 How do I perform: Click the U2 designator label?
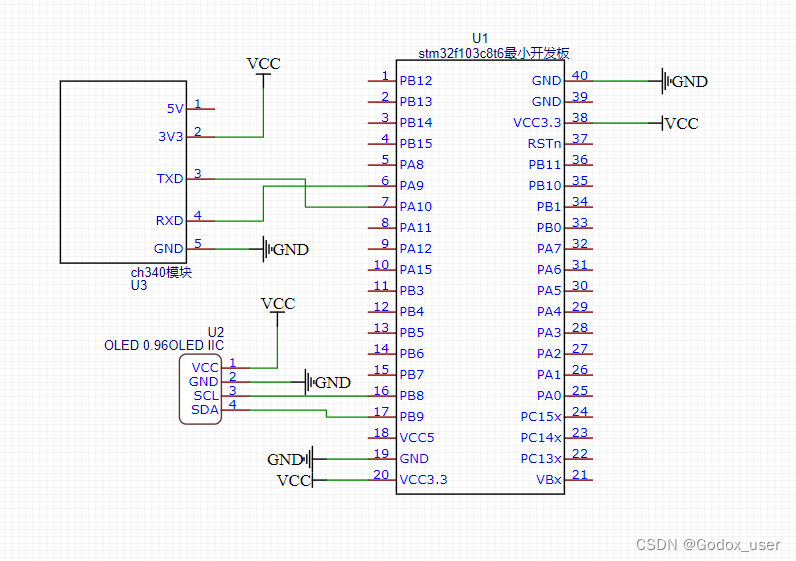coord(216,332)
